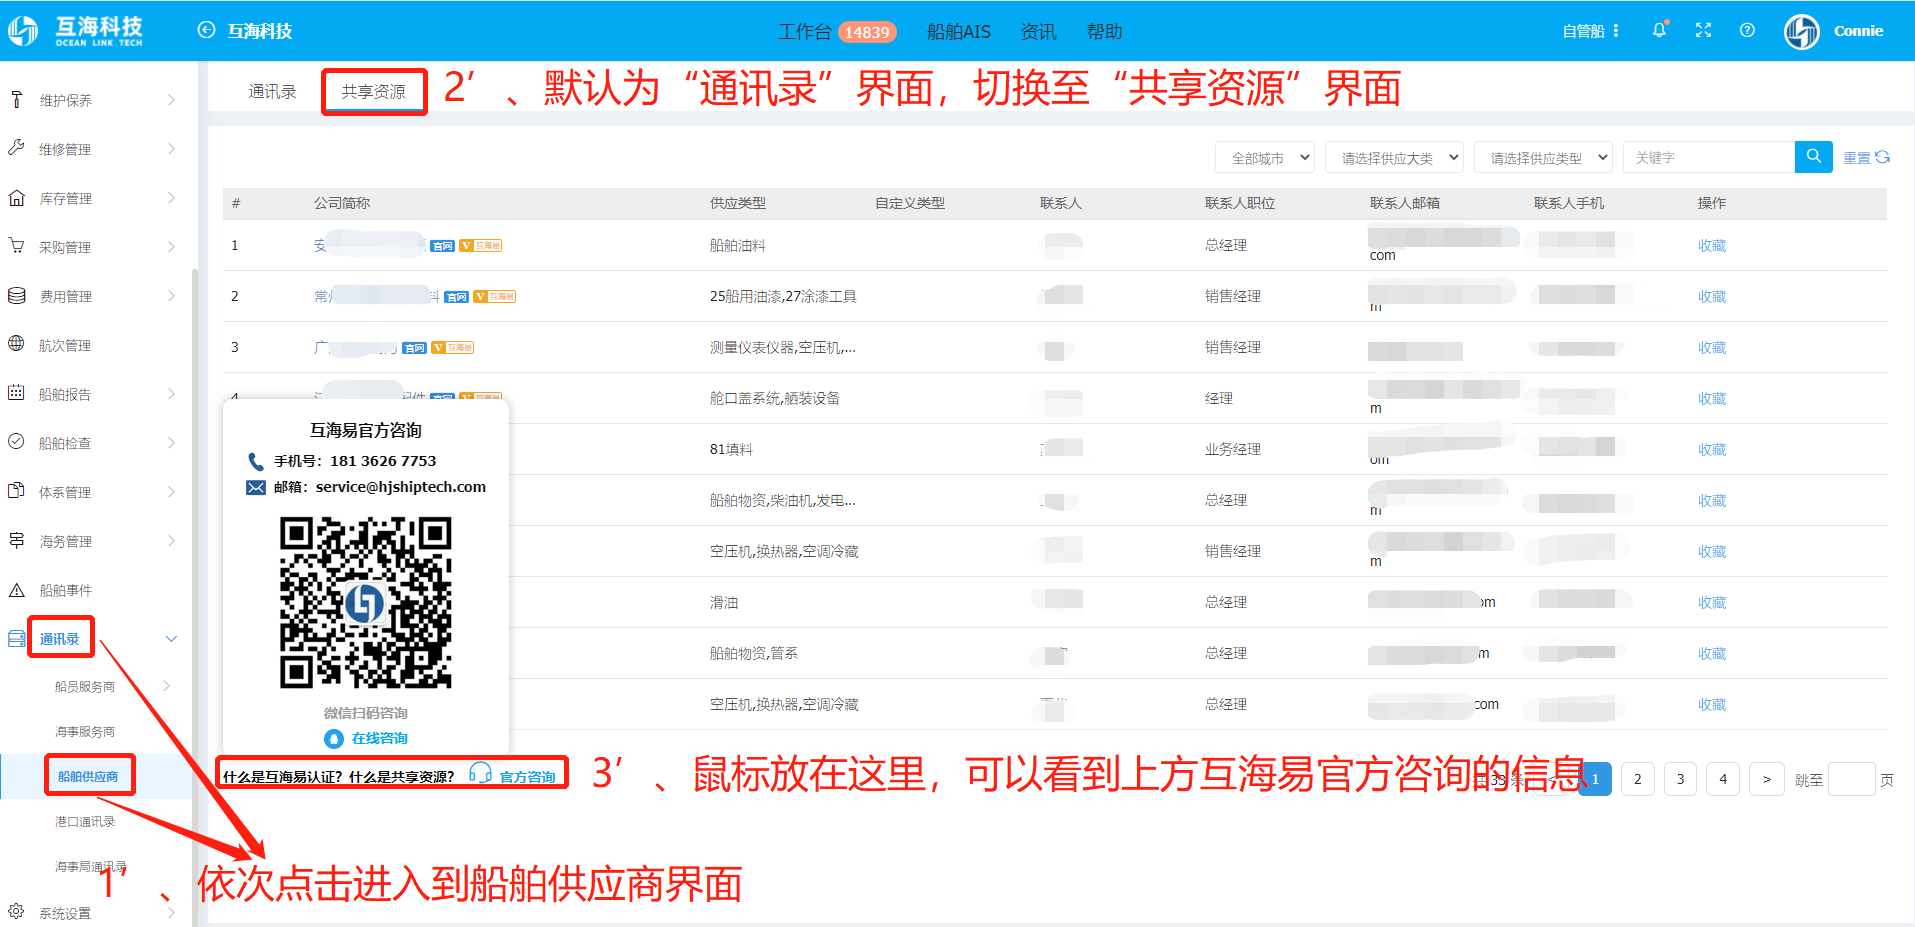Open the notification bell
The height and width of the screenshot is (927, 1915).
(x=1659, y=30)
